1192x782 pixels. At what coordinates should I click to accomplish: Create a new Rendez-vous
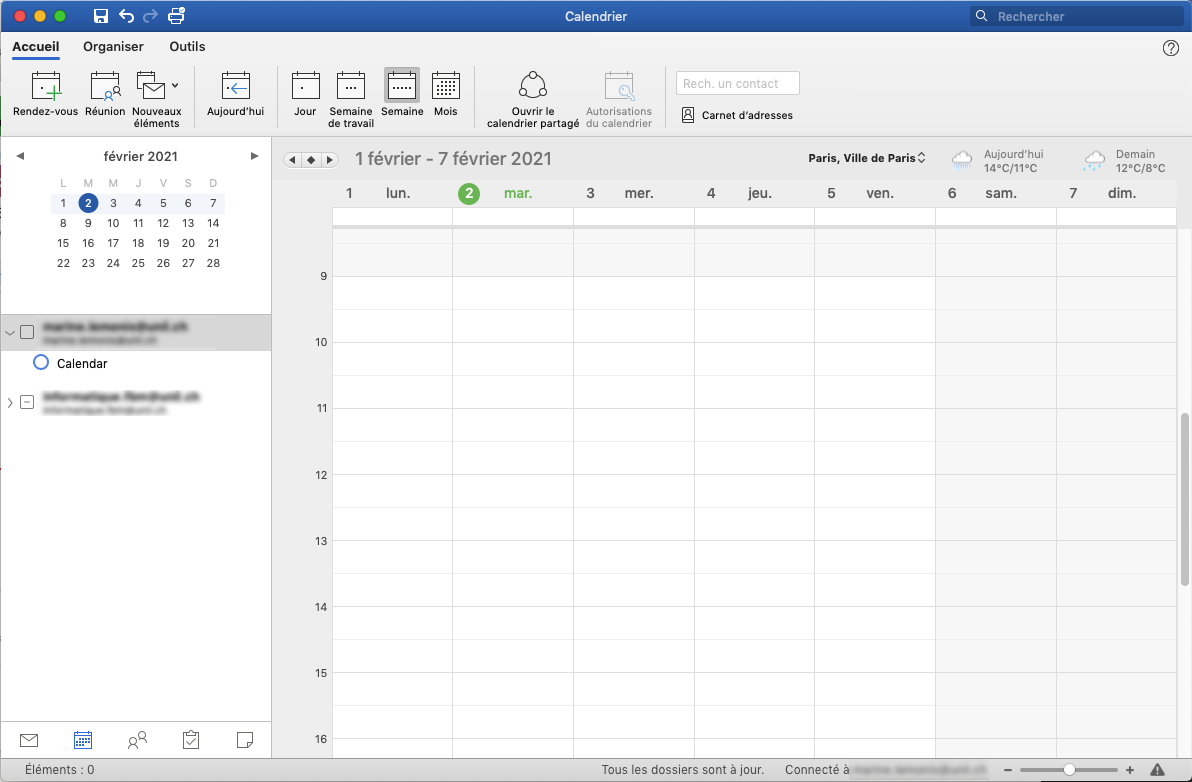coord(45,95)
